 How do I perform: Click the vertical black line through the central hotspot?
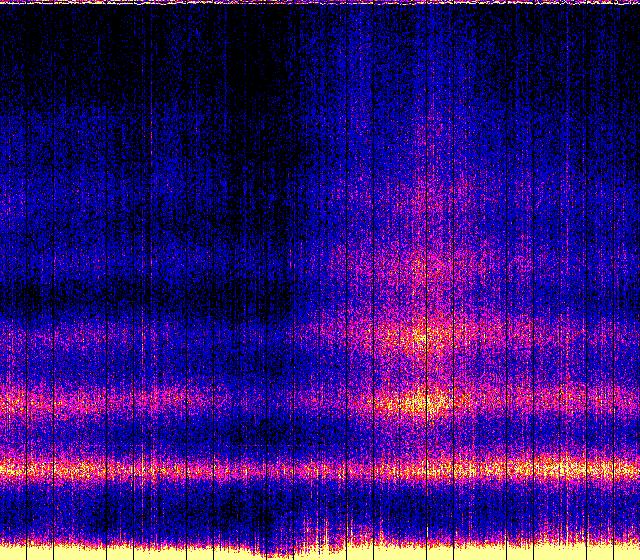427,250
